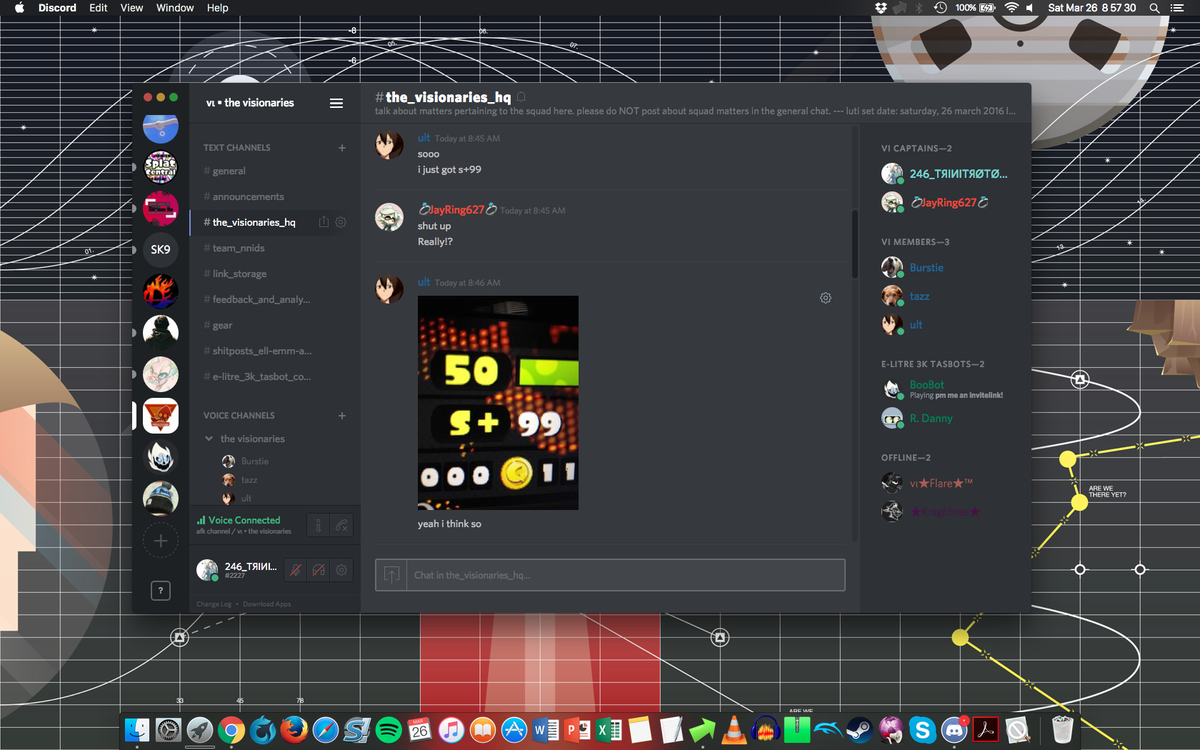Disconnect from the voice channel
The width and height of the screenshot is (1200, 750).
coord(342,525)
